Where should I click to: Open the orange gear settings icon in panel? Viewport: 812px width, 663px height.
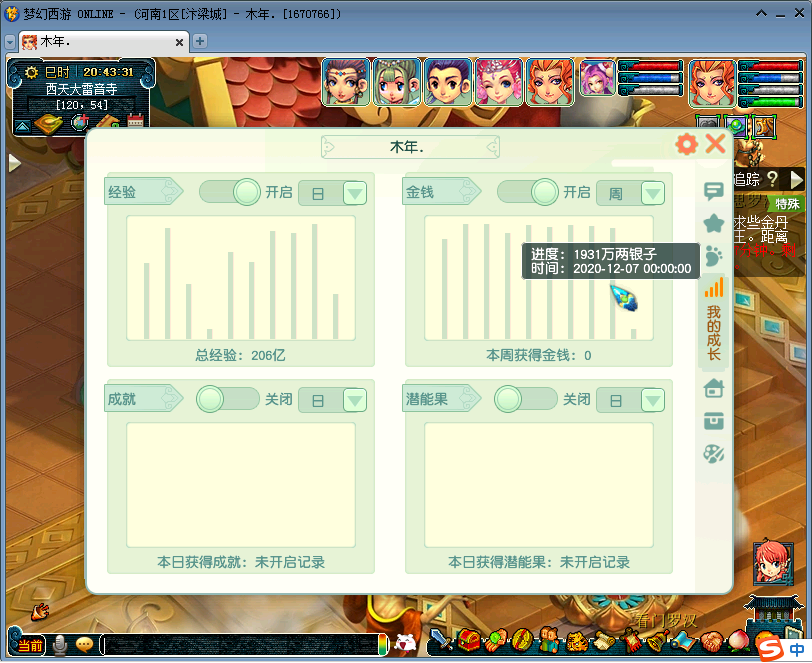click(687, 144)
